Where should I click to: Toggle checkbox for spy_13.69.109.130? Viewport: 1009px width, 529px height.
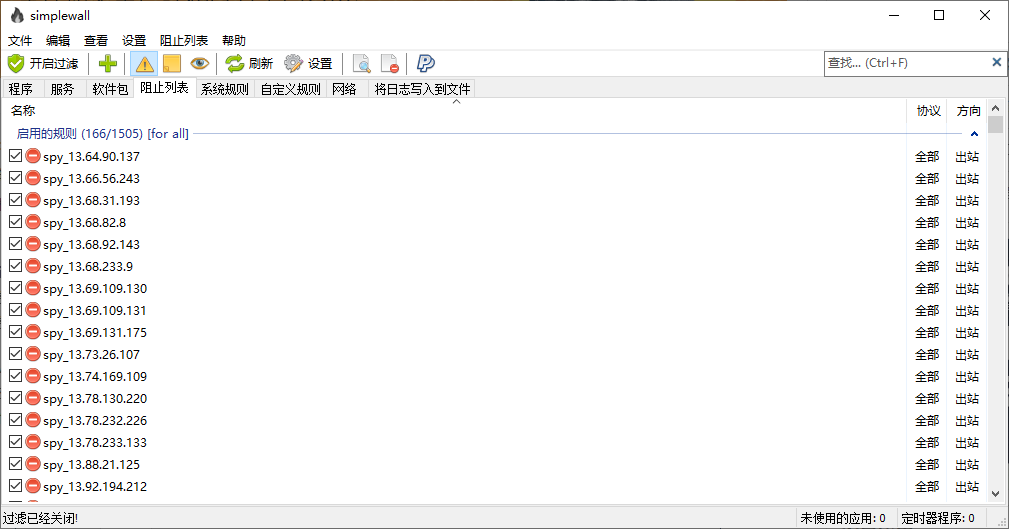[x=15, y=288]
